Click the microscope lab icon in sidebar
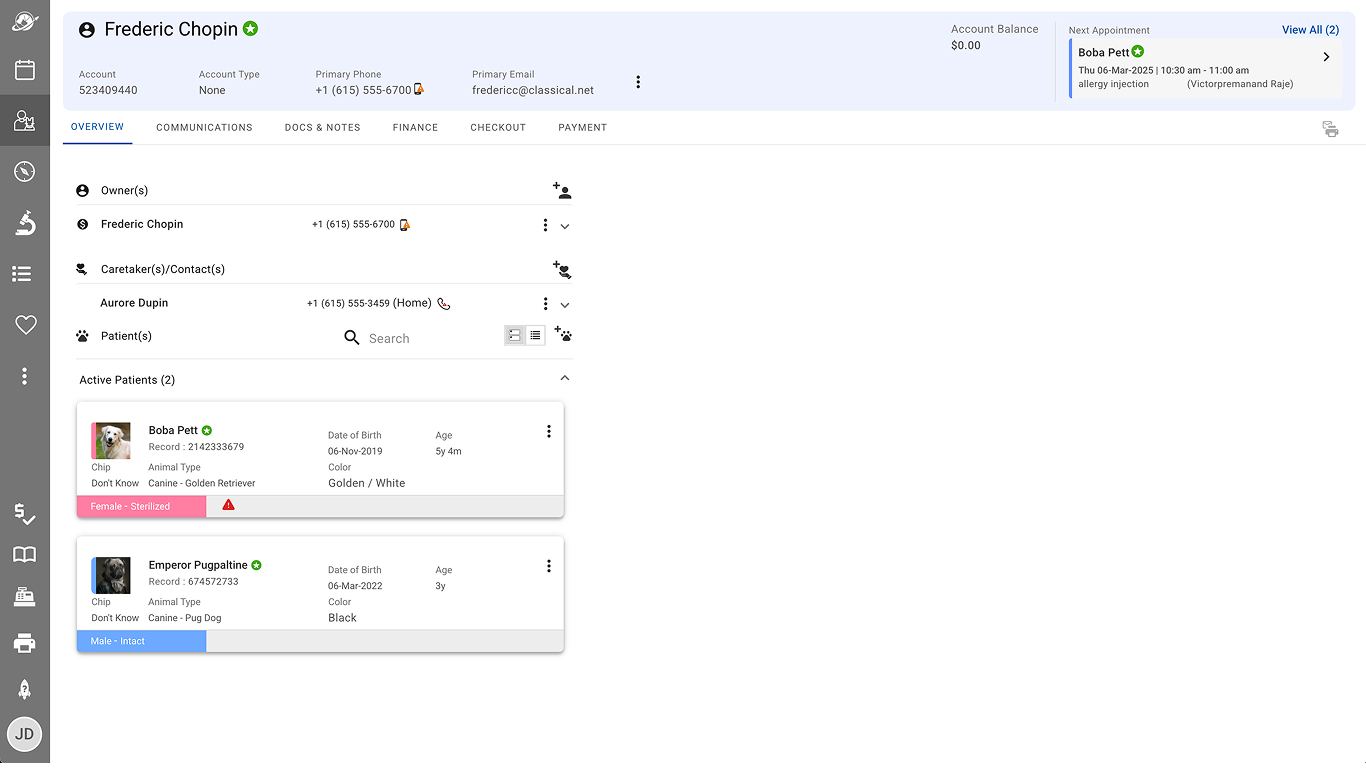This screenshot has height=768, width=1366. pos(25,222)
